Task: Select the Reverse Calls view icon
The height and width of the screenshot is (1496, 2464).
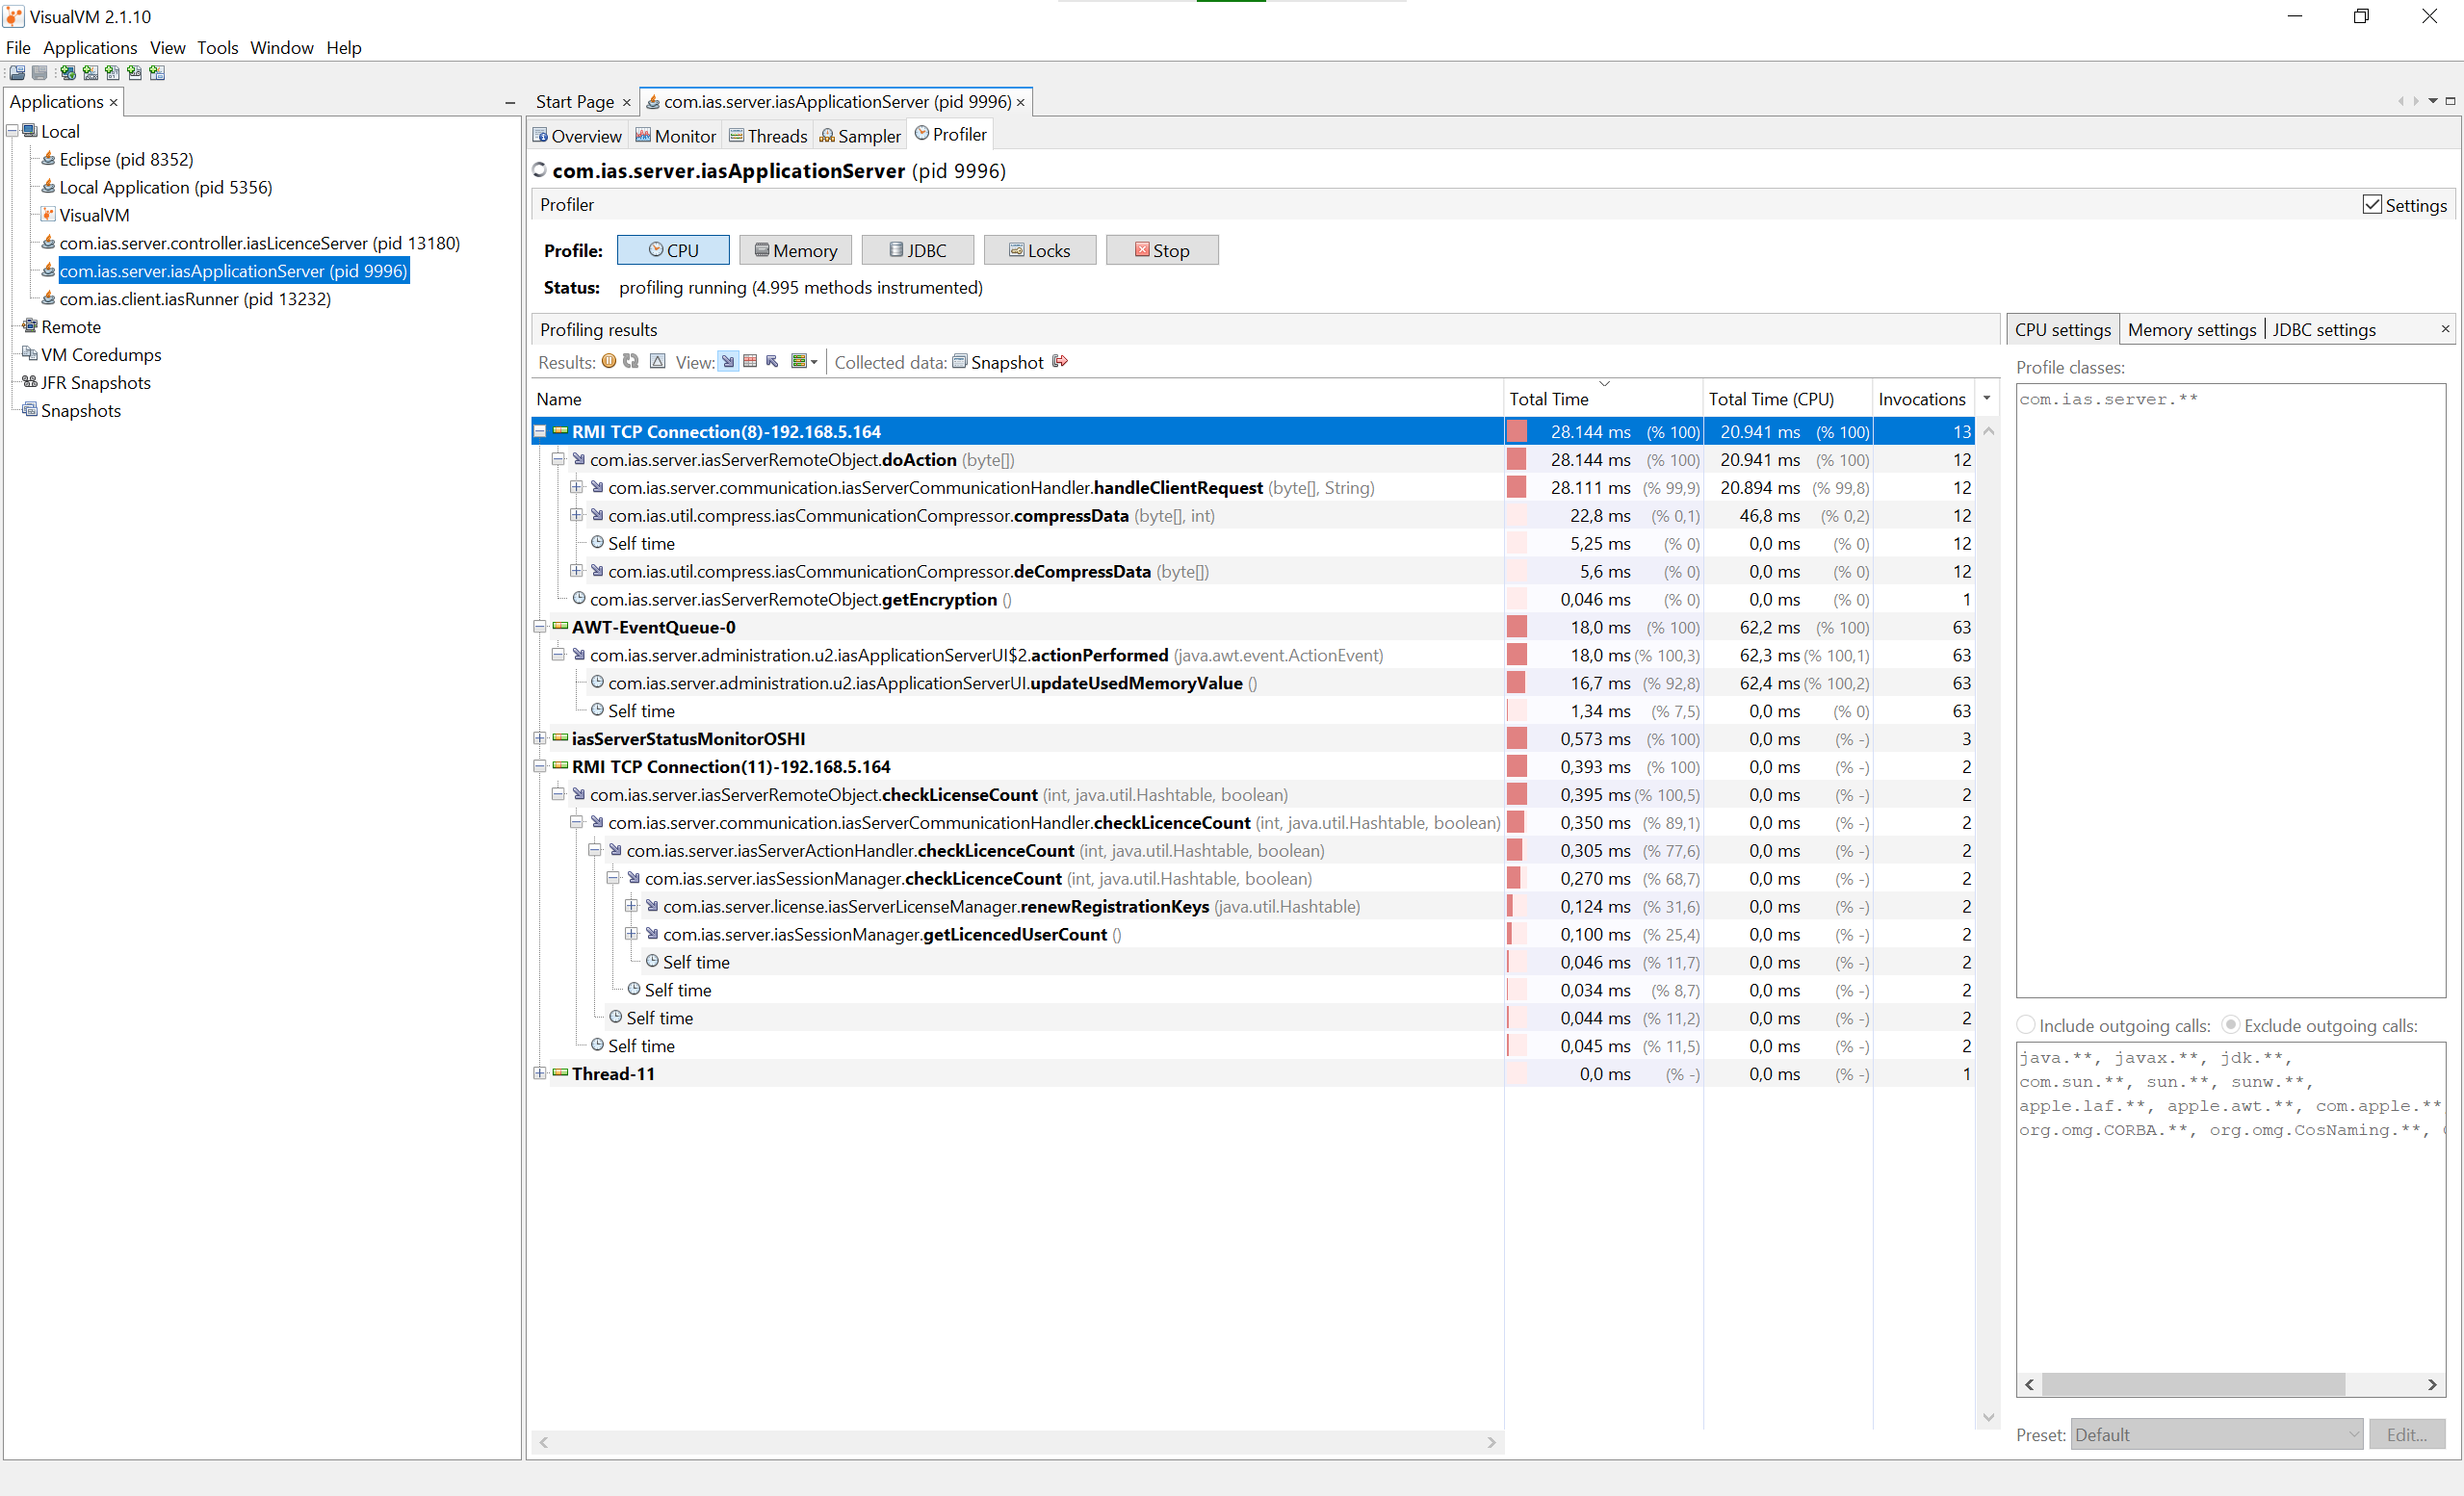Action: pos(772,362)
